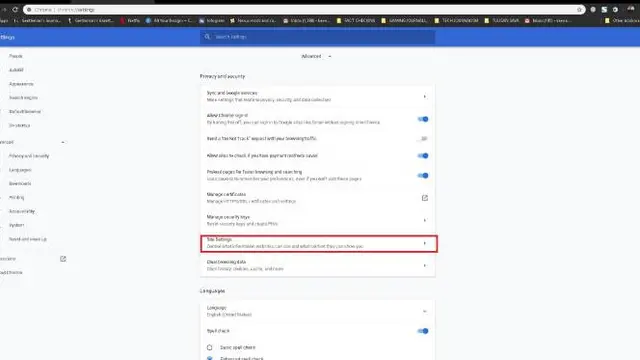Go to Default browser in sidebar
640x360 pixels.
25,112
